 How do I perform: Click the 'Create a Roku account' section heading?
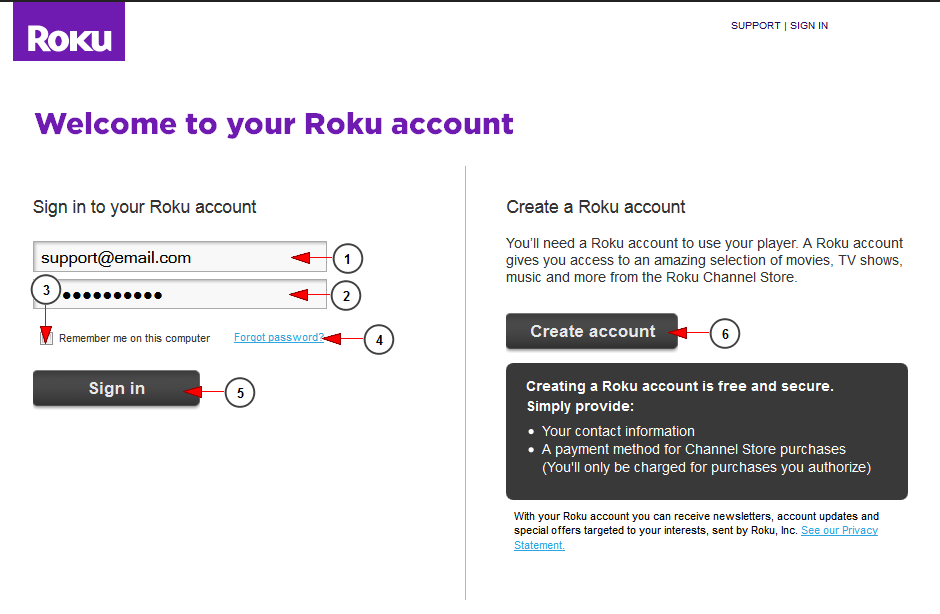click(x=596, y=207)
